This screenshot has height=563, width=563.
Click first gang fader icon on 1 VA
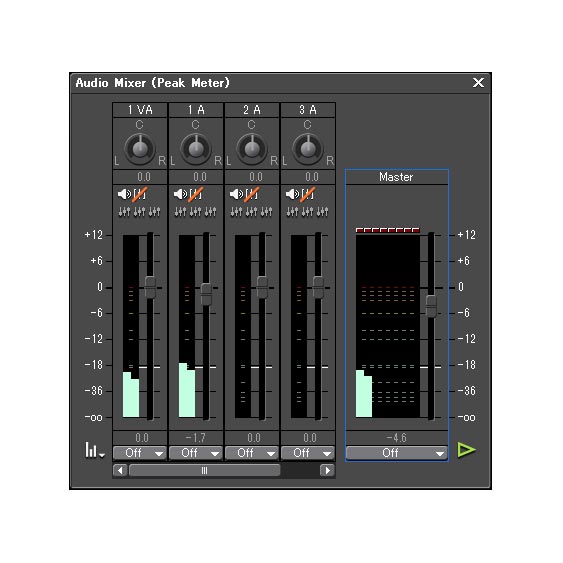coord(124,212)
